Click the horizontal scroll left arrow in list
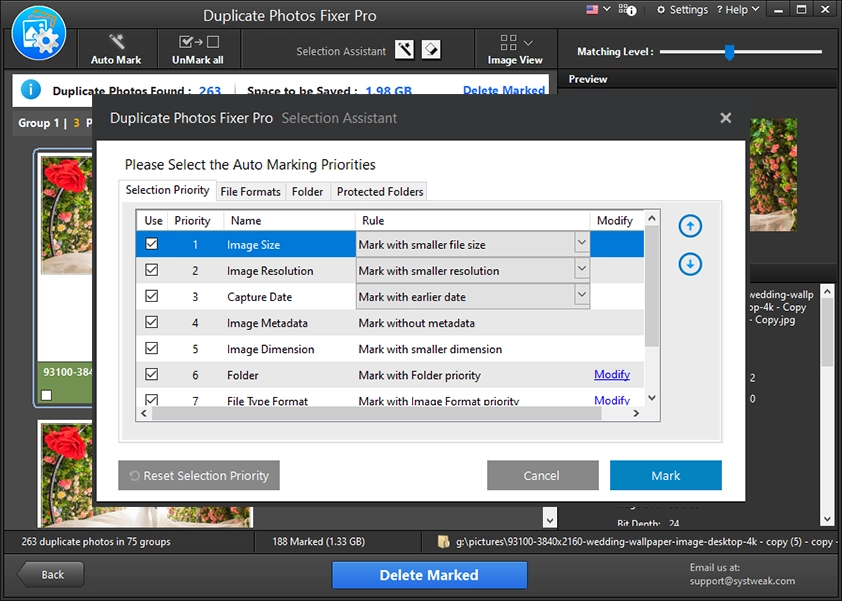The image size is (842, 601). [x=143, y=414]
